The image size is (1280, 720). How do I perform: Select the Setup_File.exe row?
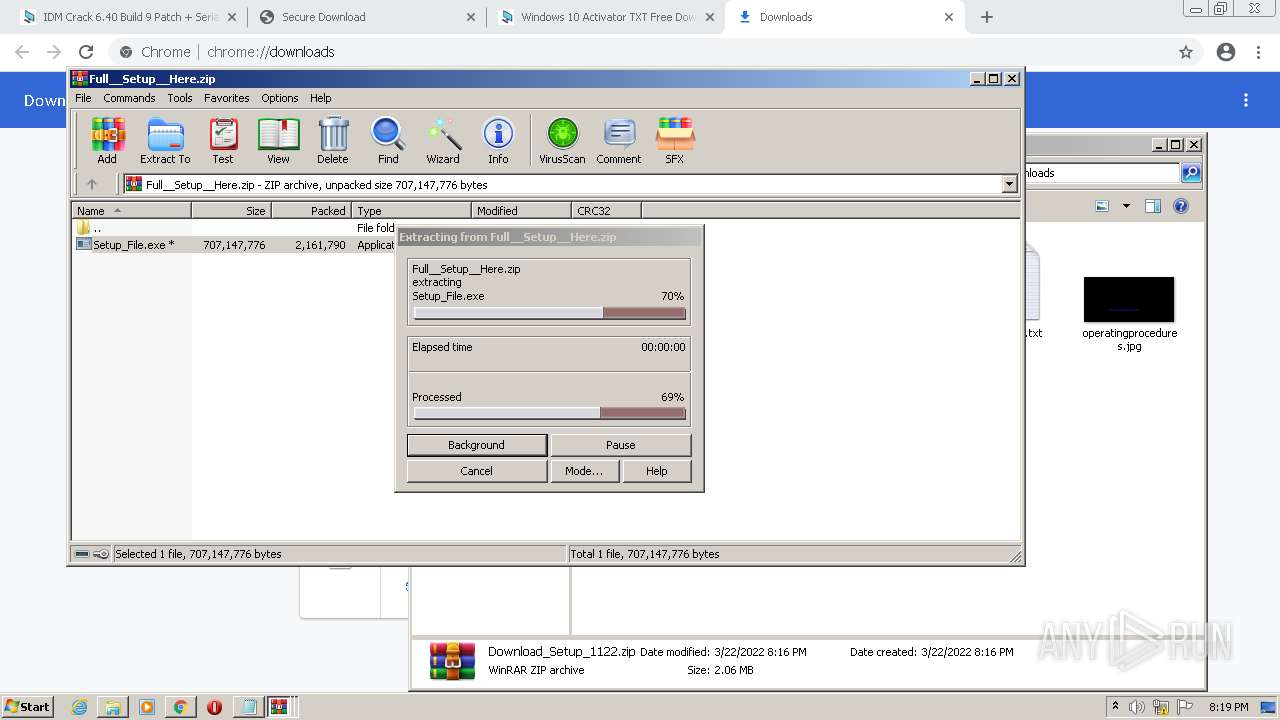[235, 245]
